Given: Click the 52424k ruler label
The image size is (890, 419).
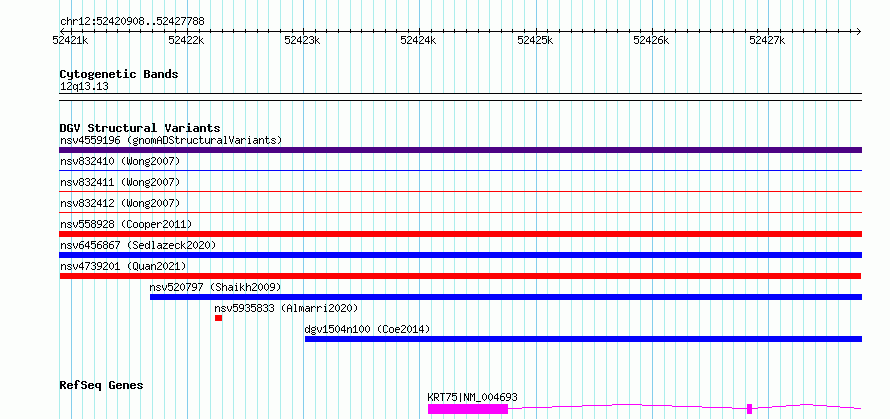Looking at the screenshot, I should click(418, 40).
